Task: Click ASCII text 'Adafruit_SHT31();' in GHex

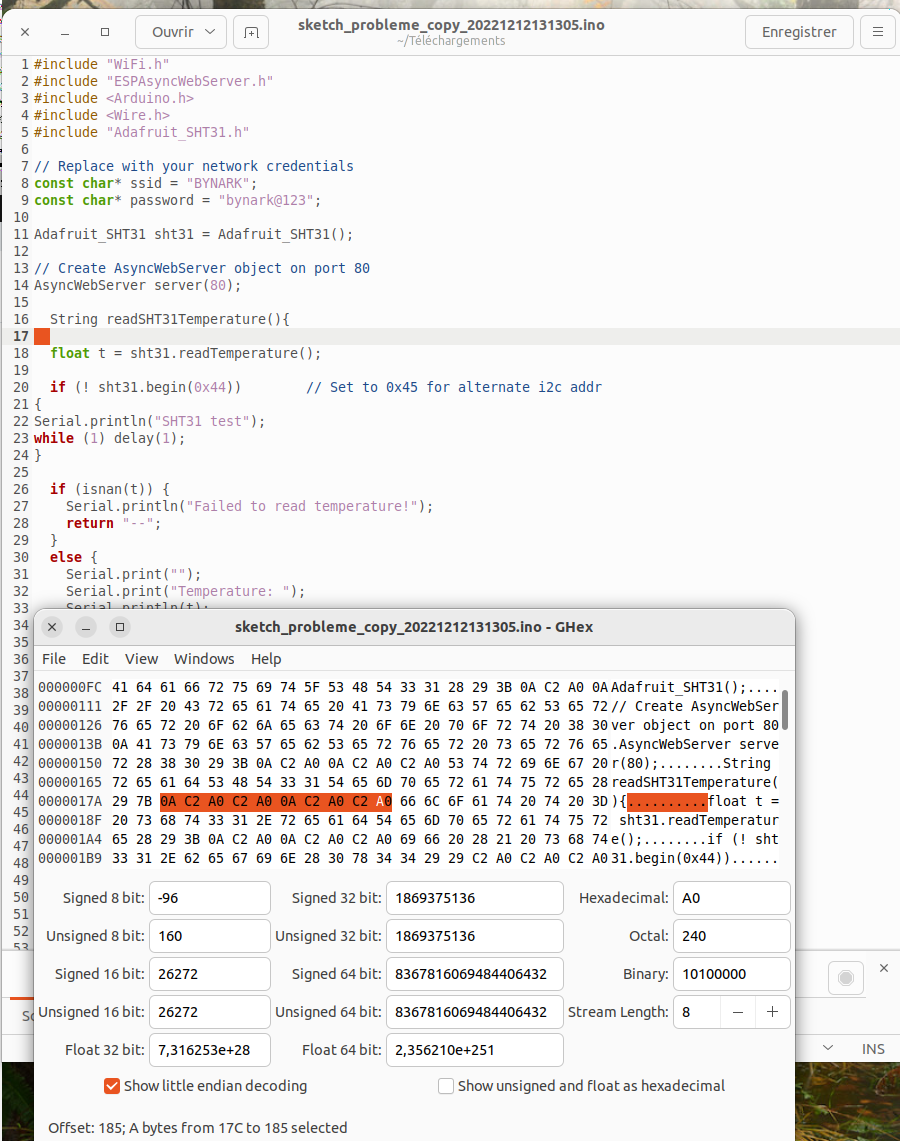Action: 678,687
